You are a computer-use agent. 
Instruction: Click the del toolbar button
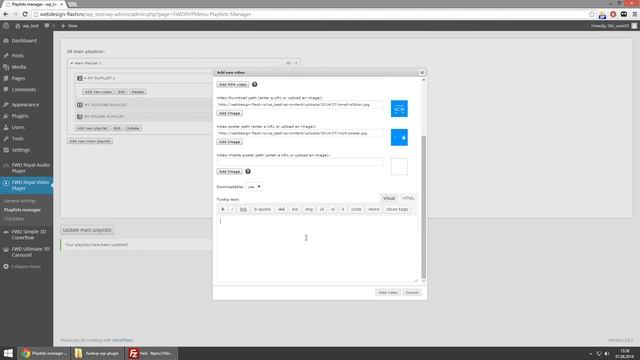coord(281,209)
